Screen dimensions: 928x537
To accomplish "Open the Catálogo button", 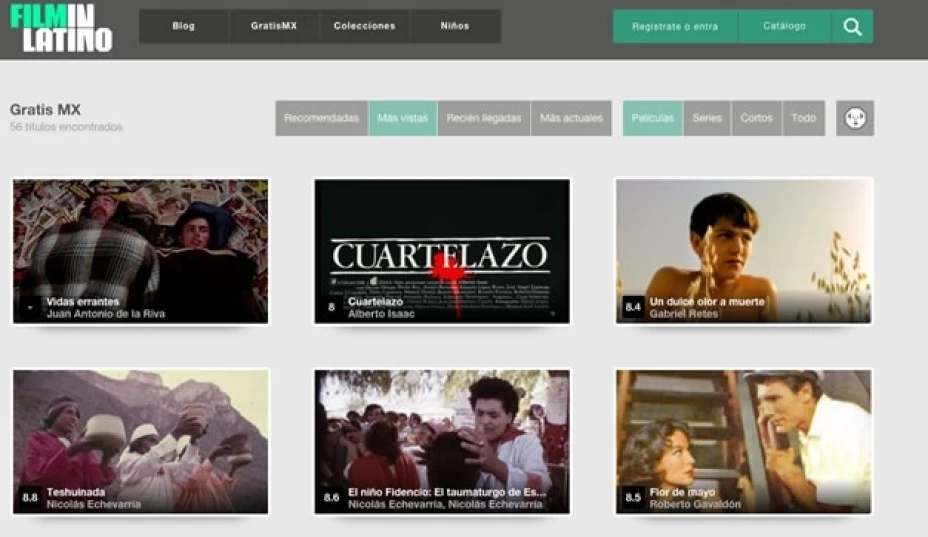I will 784,26.
